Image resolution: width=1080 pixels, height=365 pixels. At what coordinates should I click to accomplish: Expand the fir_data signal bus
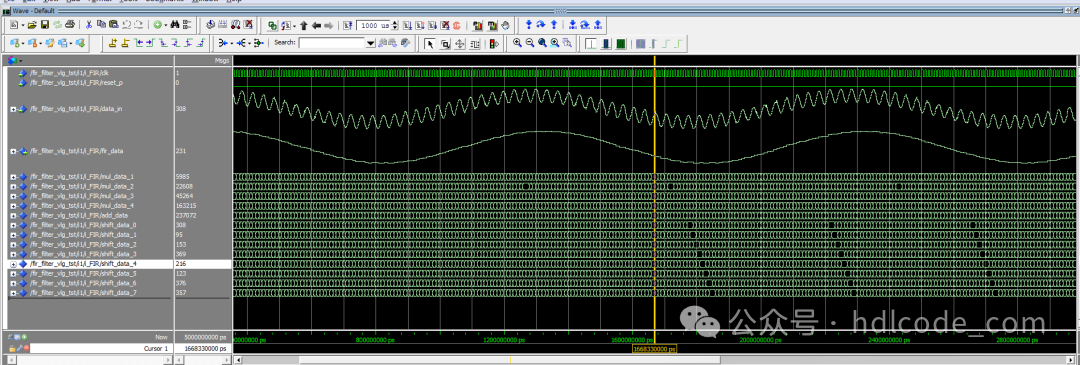click(x=13, y=151)
